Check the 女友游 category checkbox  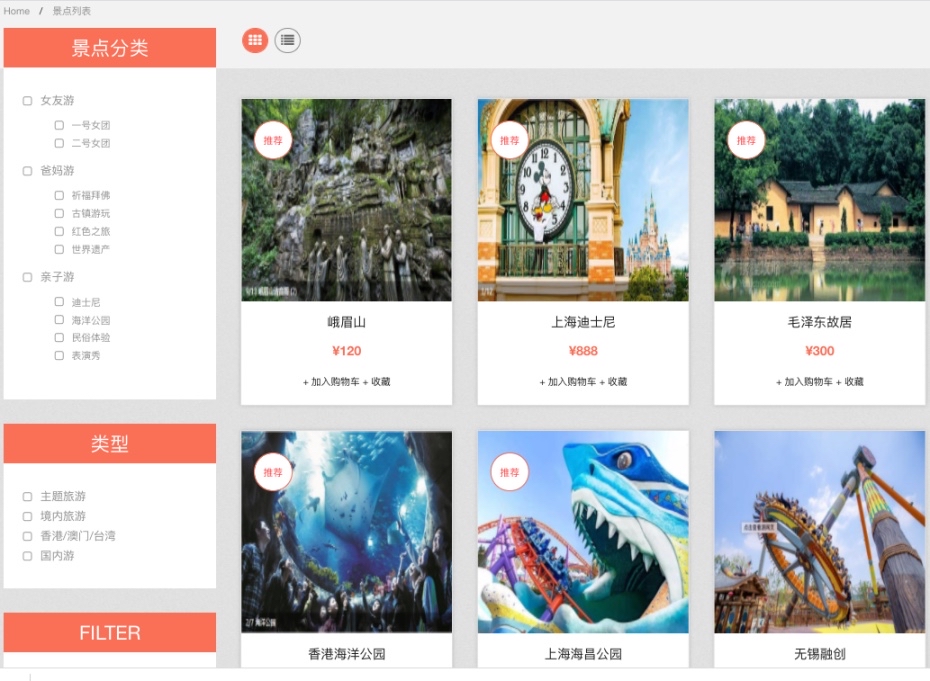click(x=27, y=101)
